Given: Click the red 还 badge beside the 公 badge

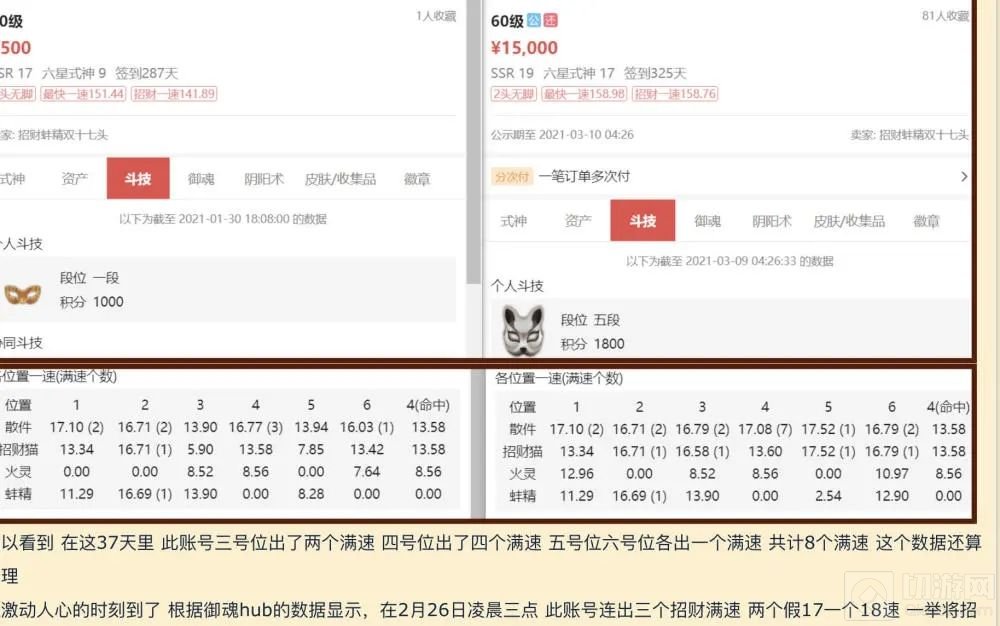Looking at the screenshot, I should (x=552, y=19).
